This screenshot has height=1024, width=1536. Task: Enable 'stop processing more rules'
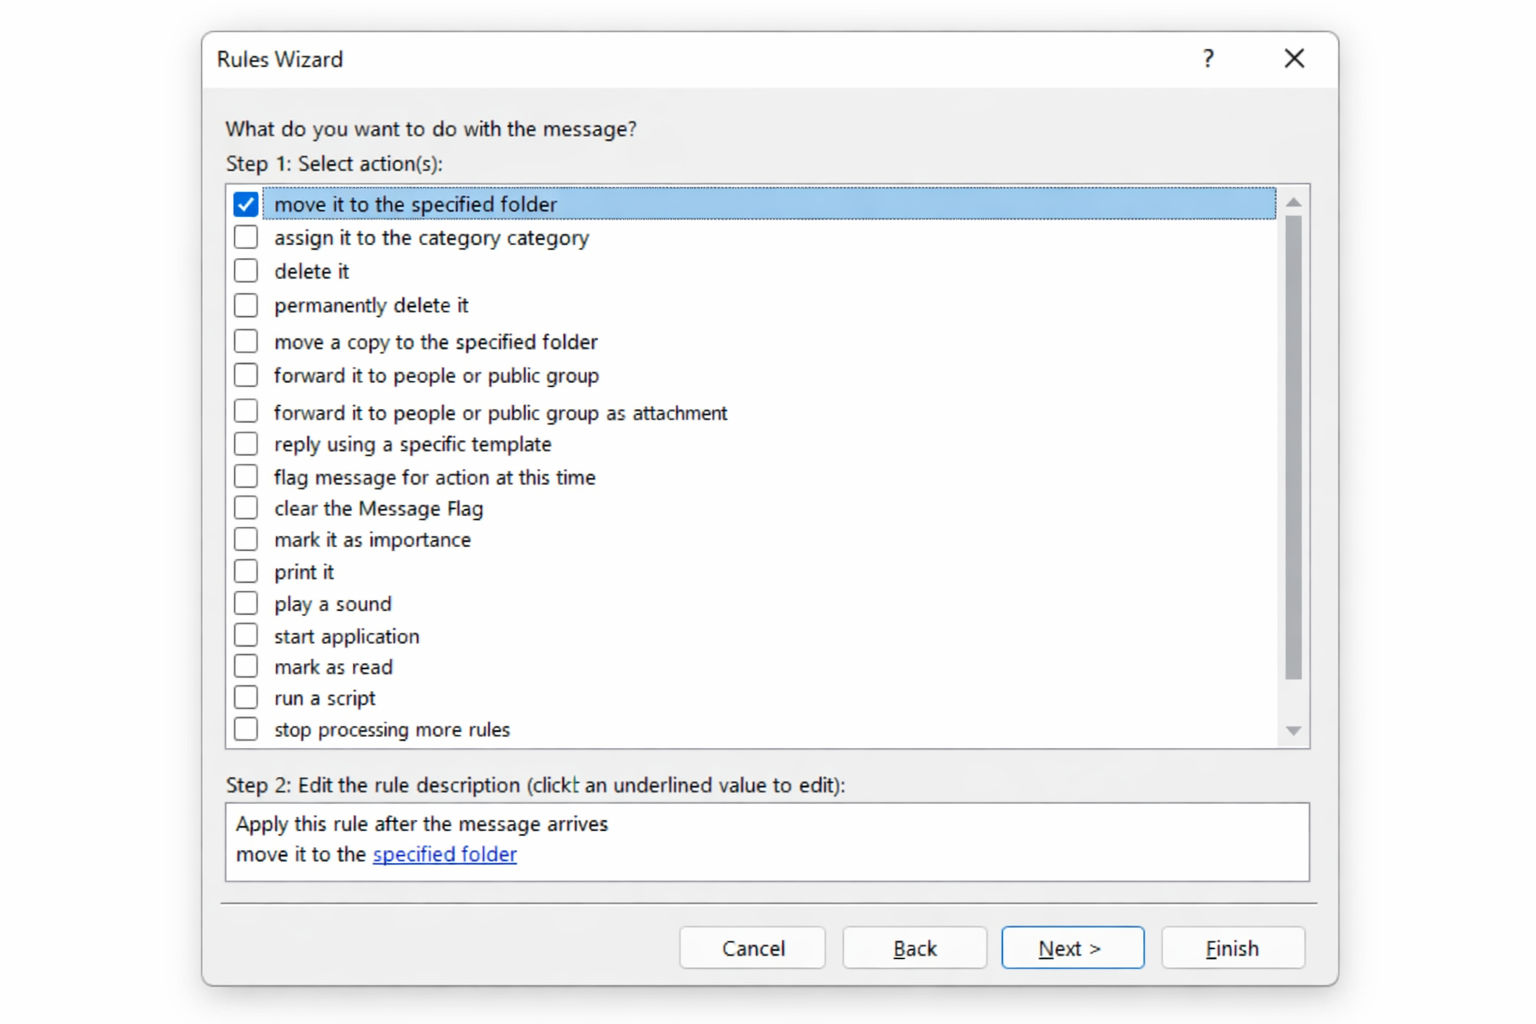(245, 729)
